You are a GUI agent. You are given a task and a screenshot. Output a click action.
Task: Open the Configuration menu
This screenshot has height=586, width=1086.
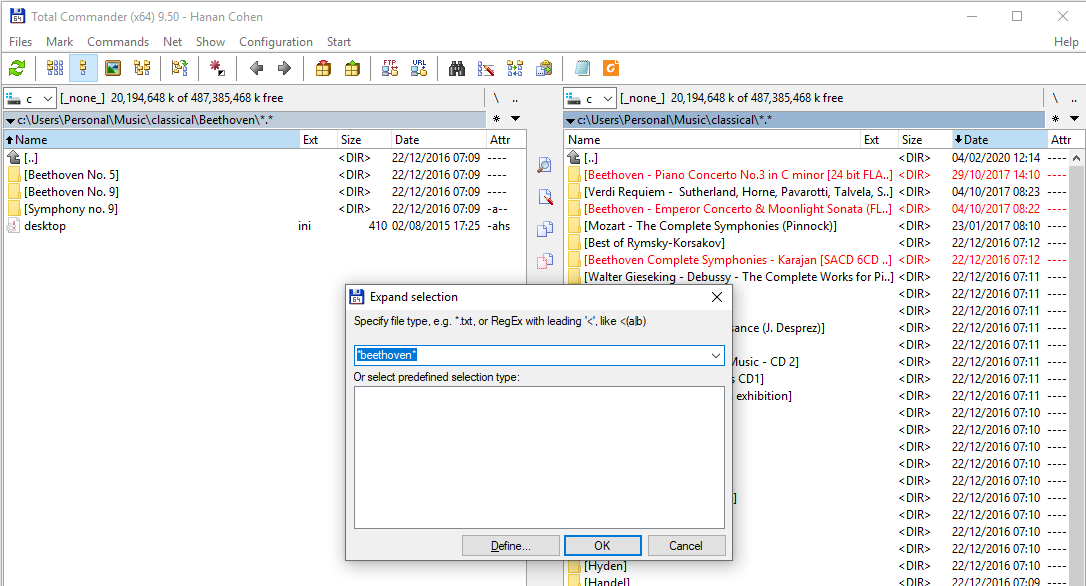[x=276, y=42]
